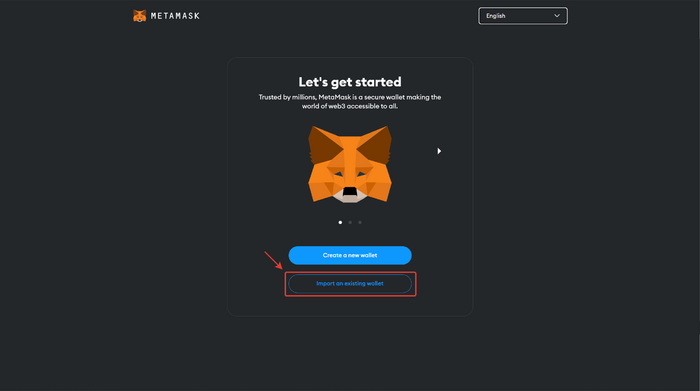This screenshot has height=391, width=700.
Task: Click the fox mascot's right ear
Action: pyautogui.click(x=375, y=144)
